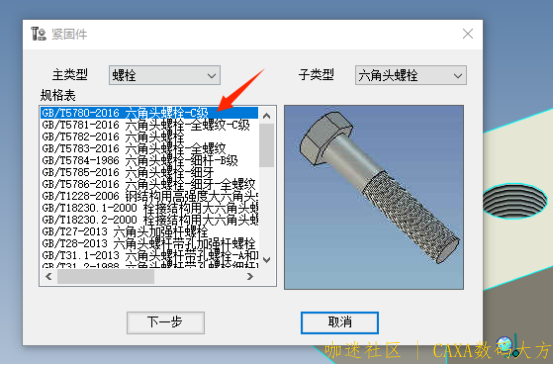Close the 紧固件 dialog

(468, 34)
